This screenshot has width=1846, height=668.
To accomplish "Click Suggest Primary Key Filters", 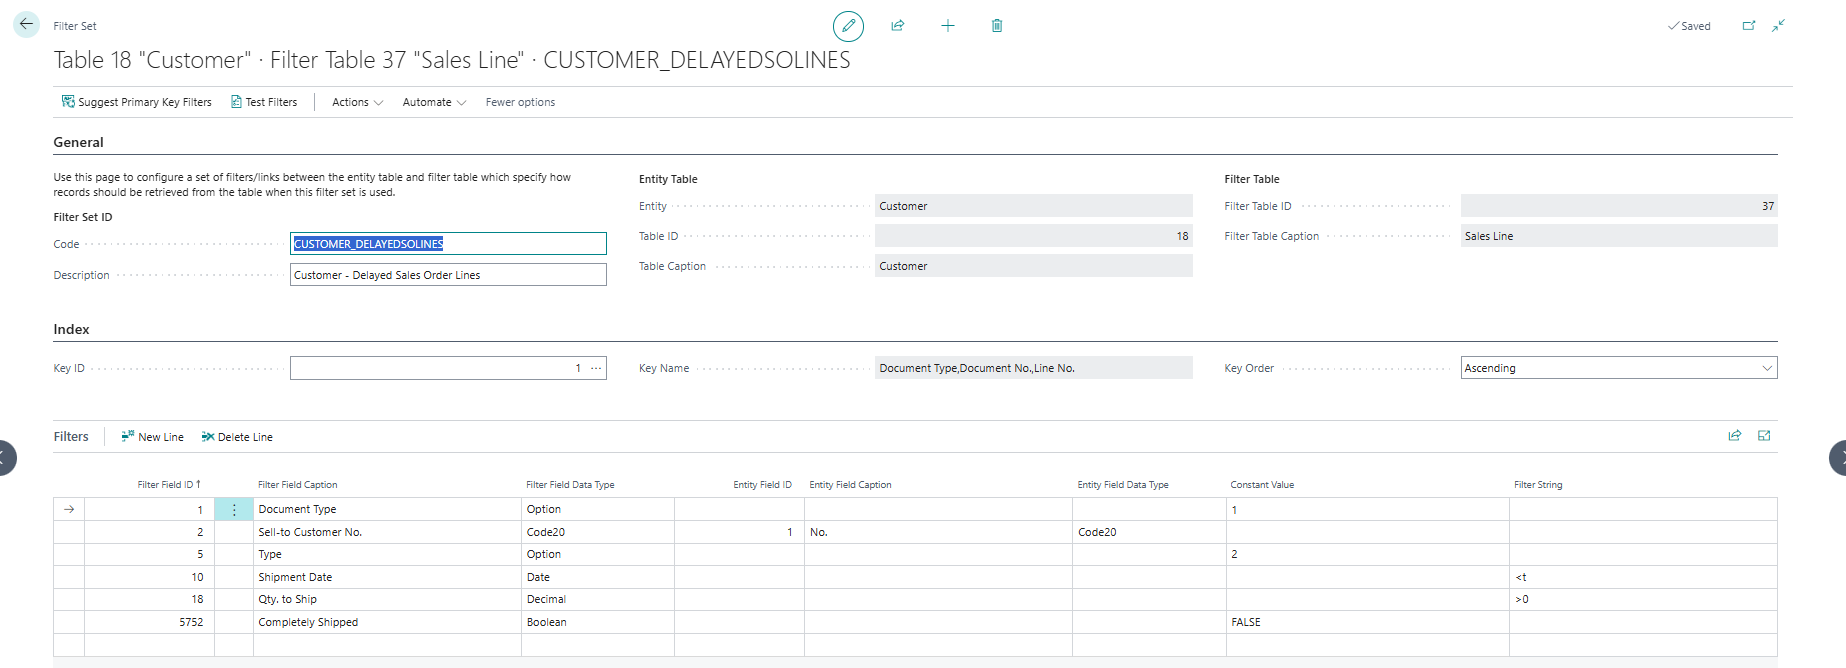I will [137, 102].
